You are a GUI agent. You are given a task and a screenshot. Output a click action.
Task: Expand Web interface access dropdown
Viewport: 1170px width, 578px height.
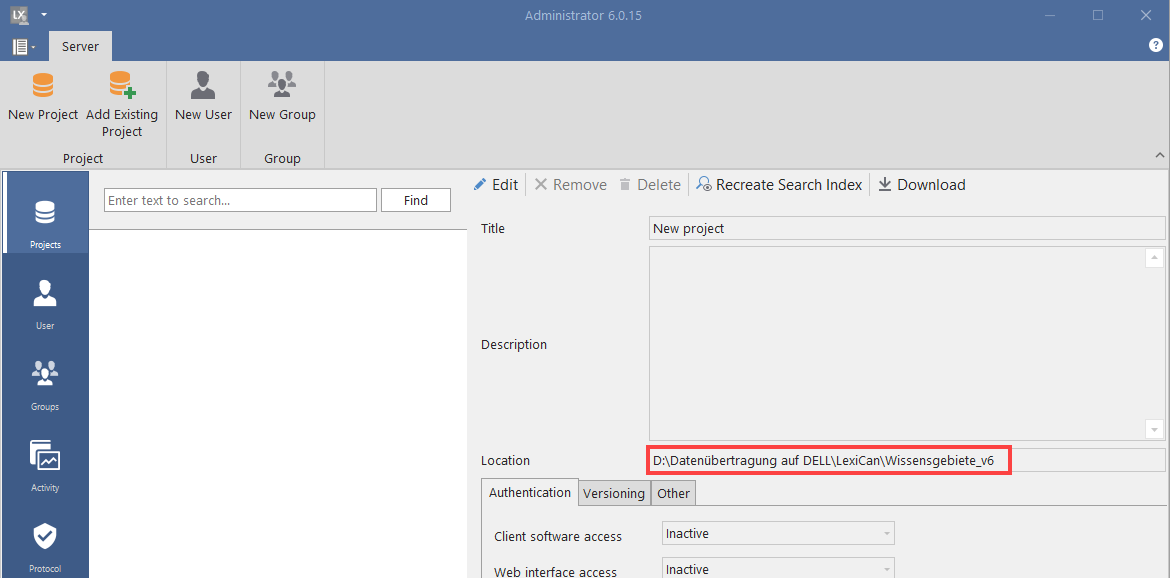(x=886, y=570)
